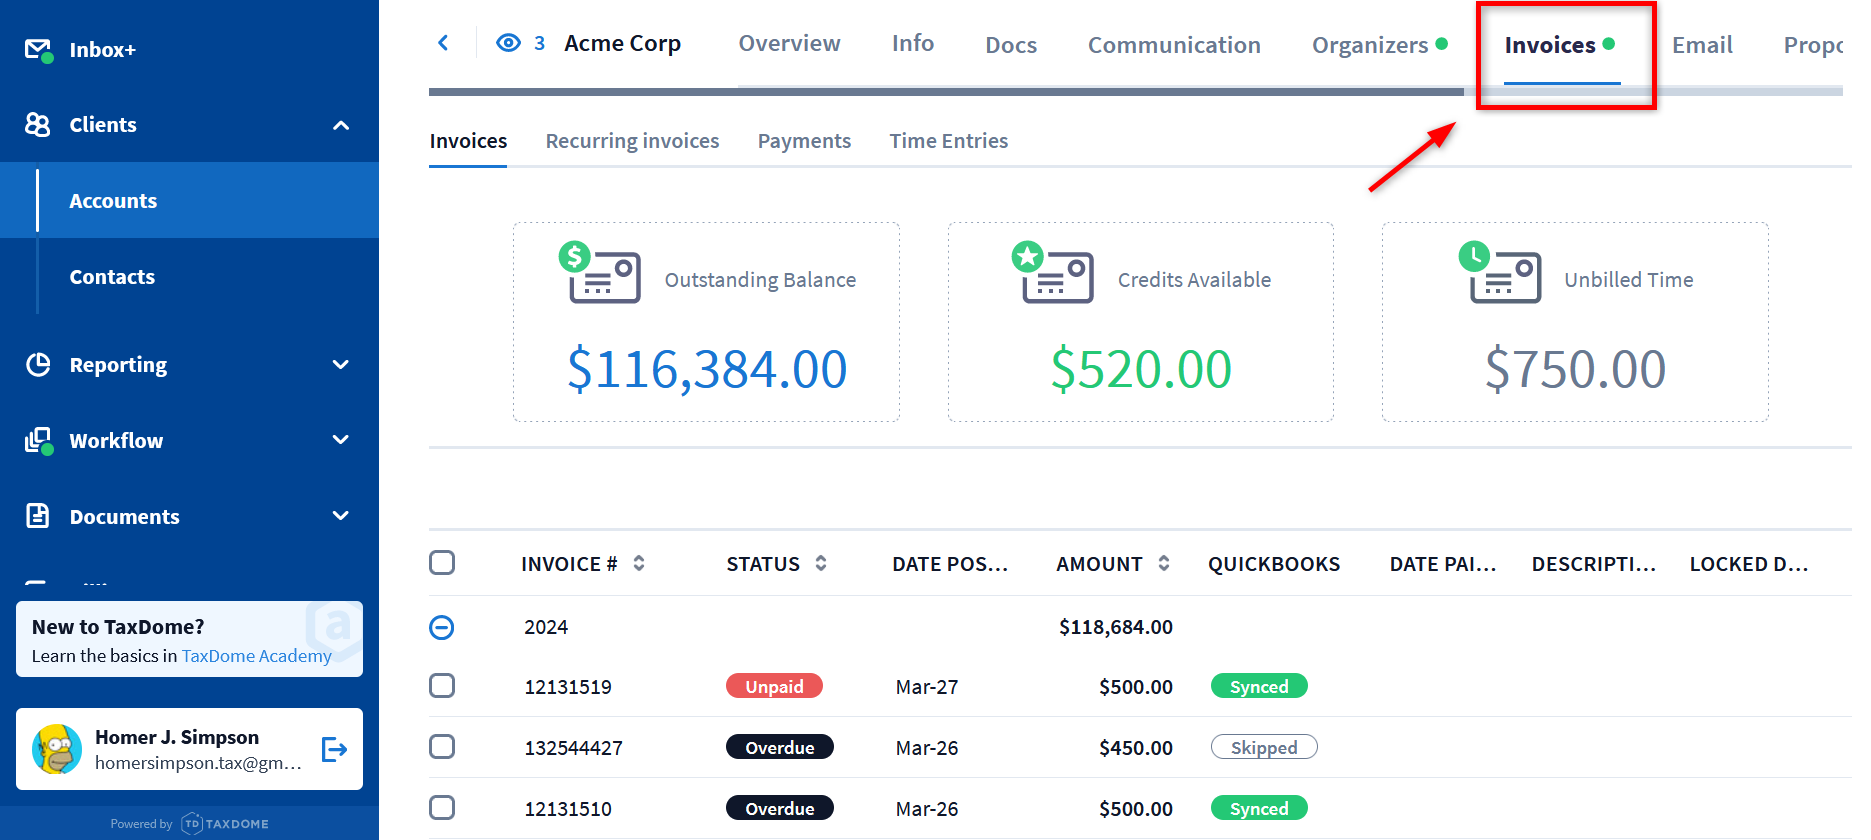
Task: Sign out using the logout arrow icon
Action: tap(334, 749)
